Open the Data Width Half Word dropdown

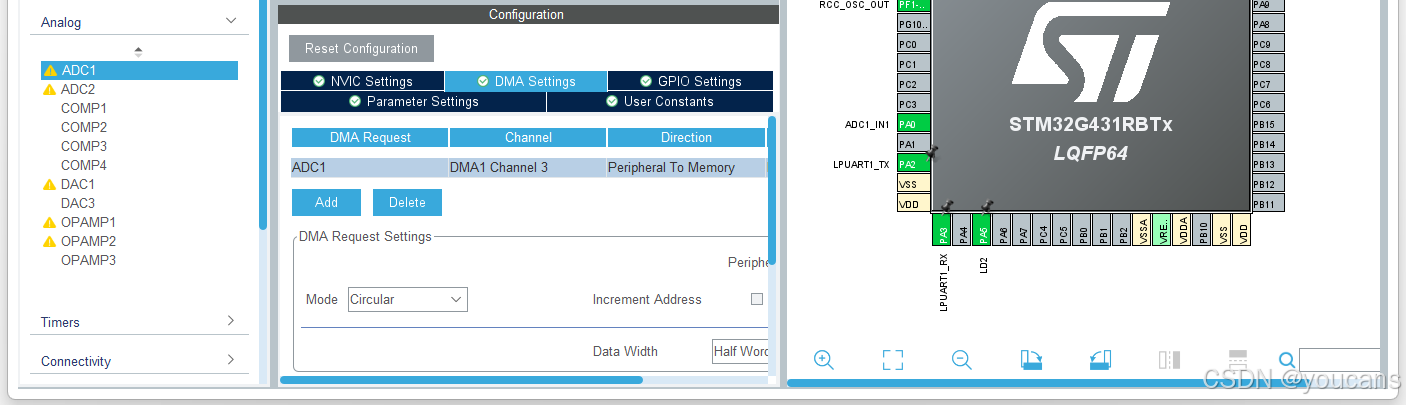point(740,351)
